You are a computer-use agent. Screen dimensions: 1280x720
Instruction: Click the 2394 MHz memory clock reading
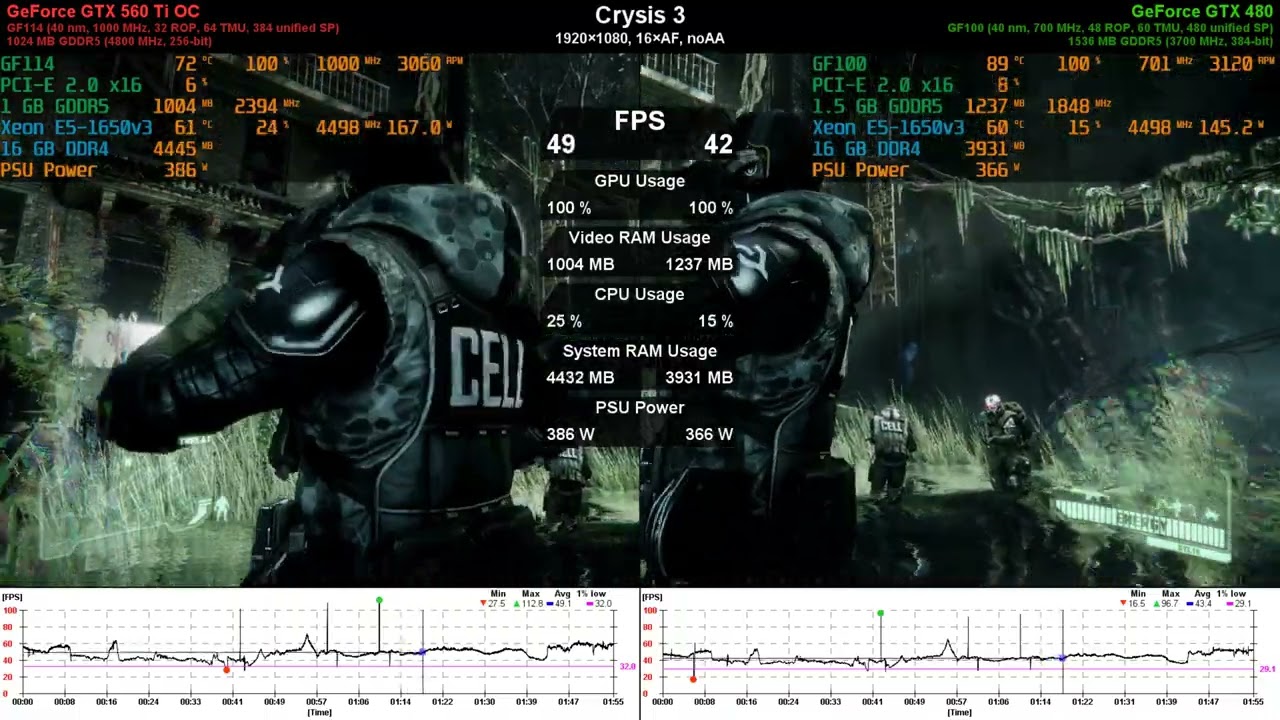pos(267,107)
